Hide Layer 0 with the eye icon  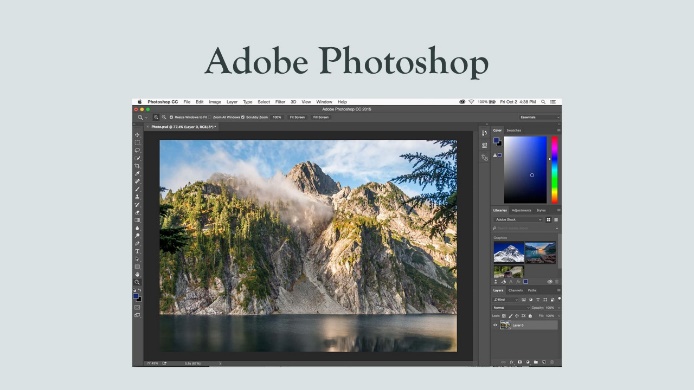pos(495,325)
